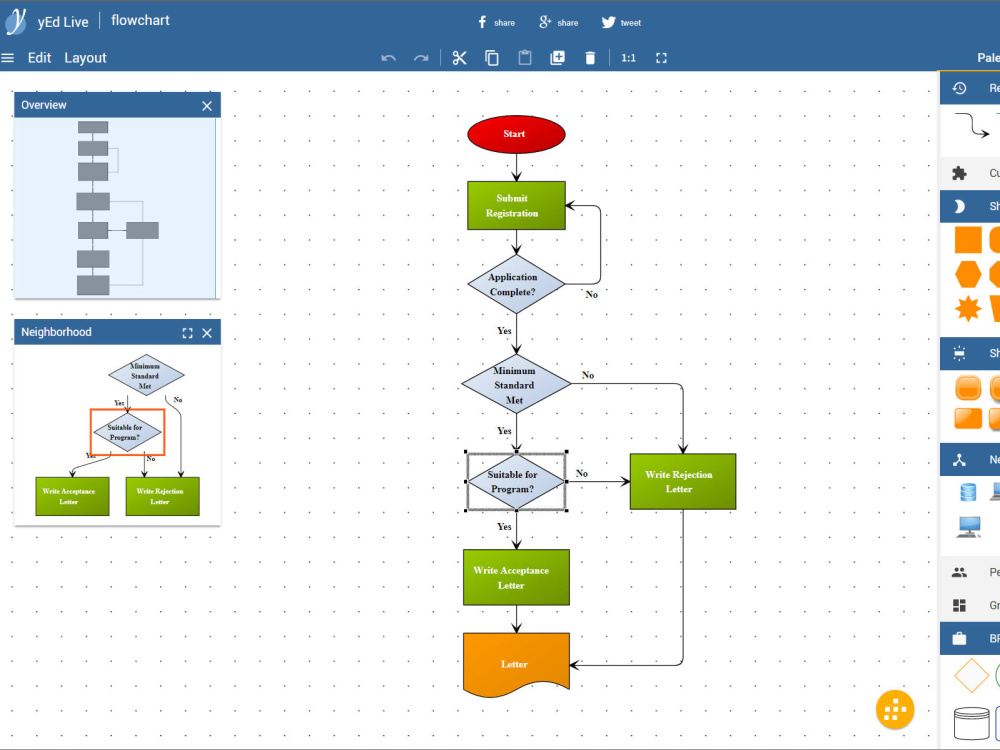Close the Overview panel
The image size is (1000, 750).
pos(207,106)
